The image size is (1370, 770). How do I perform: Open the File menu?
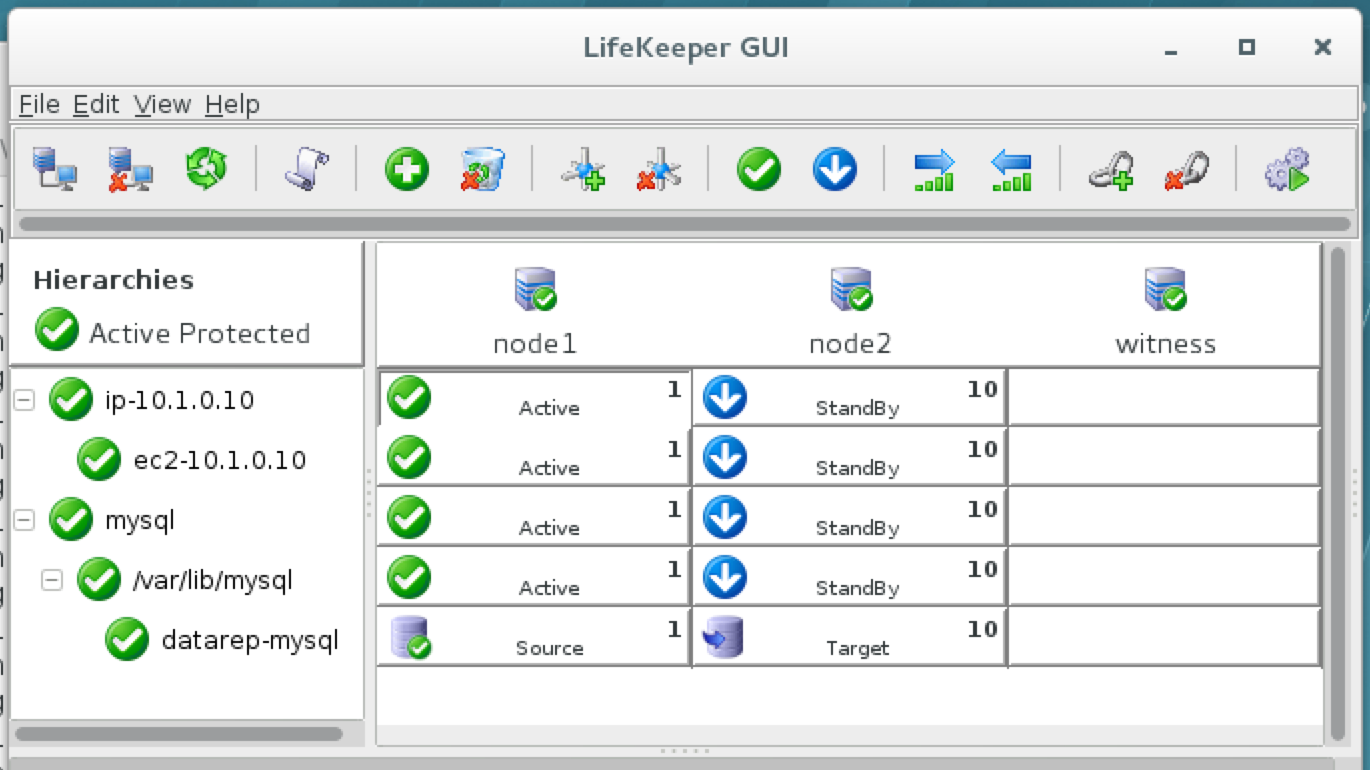(x=39, y=104)
